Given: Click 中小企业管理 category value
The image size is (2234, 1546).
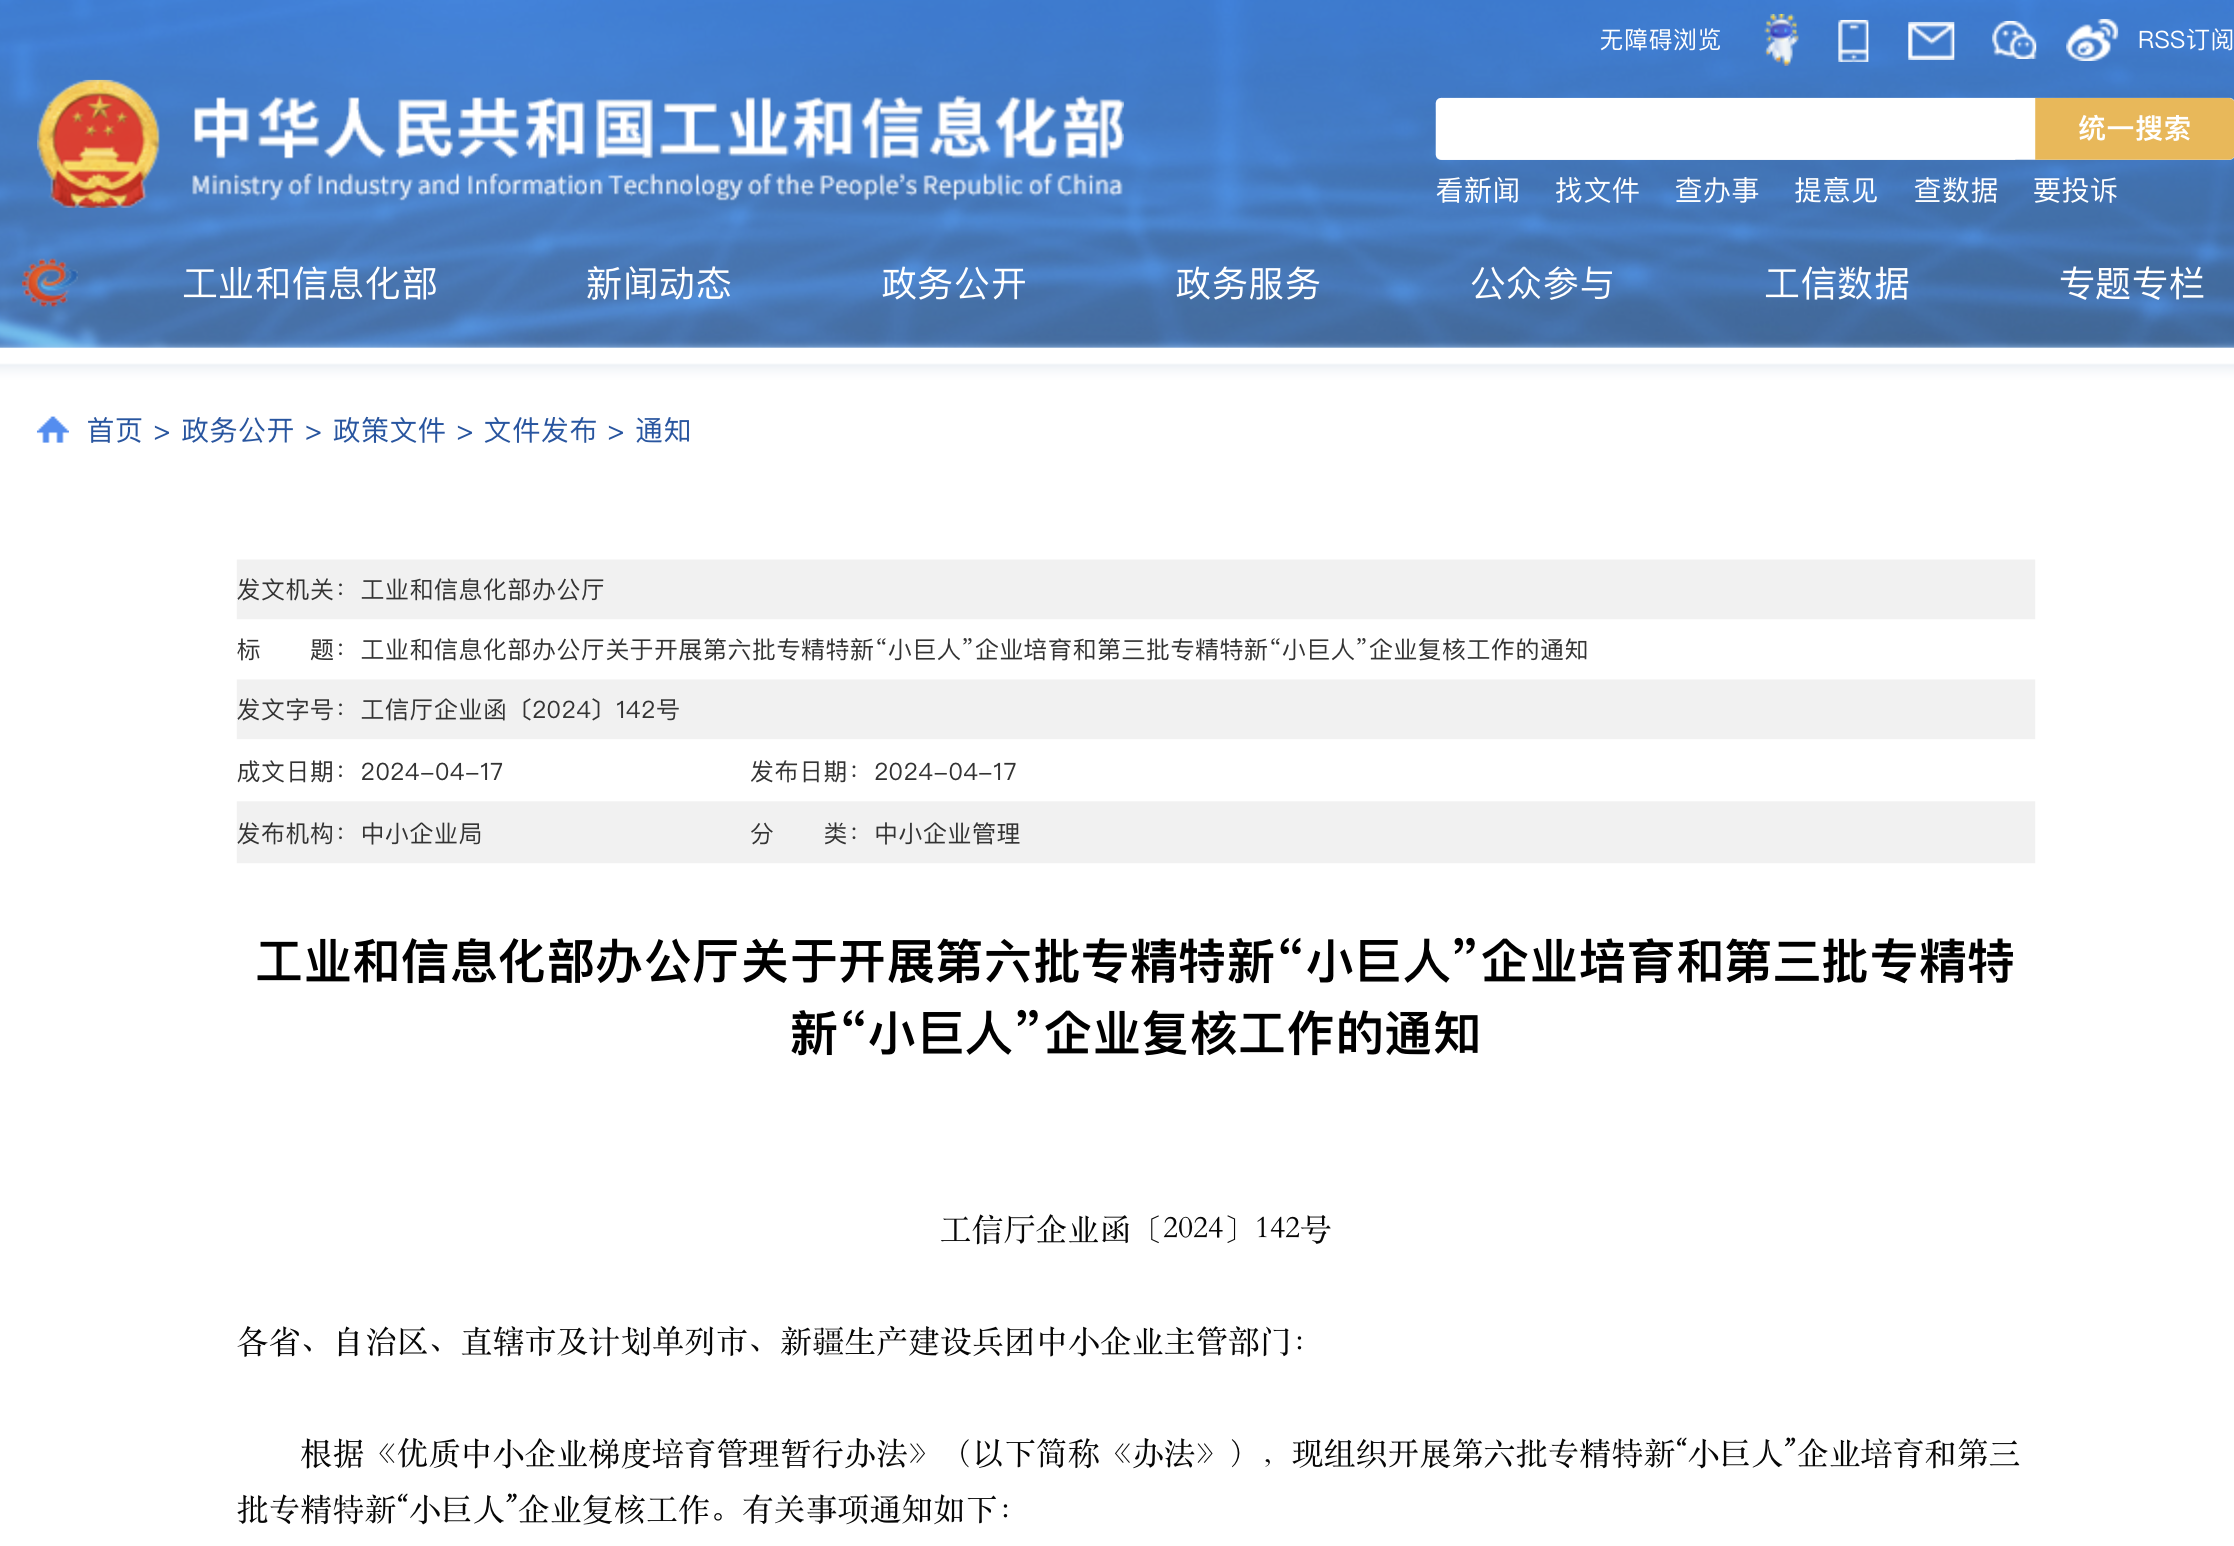Looking at the screenshot, I should point(947,834).
